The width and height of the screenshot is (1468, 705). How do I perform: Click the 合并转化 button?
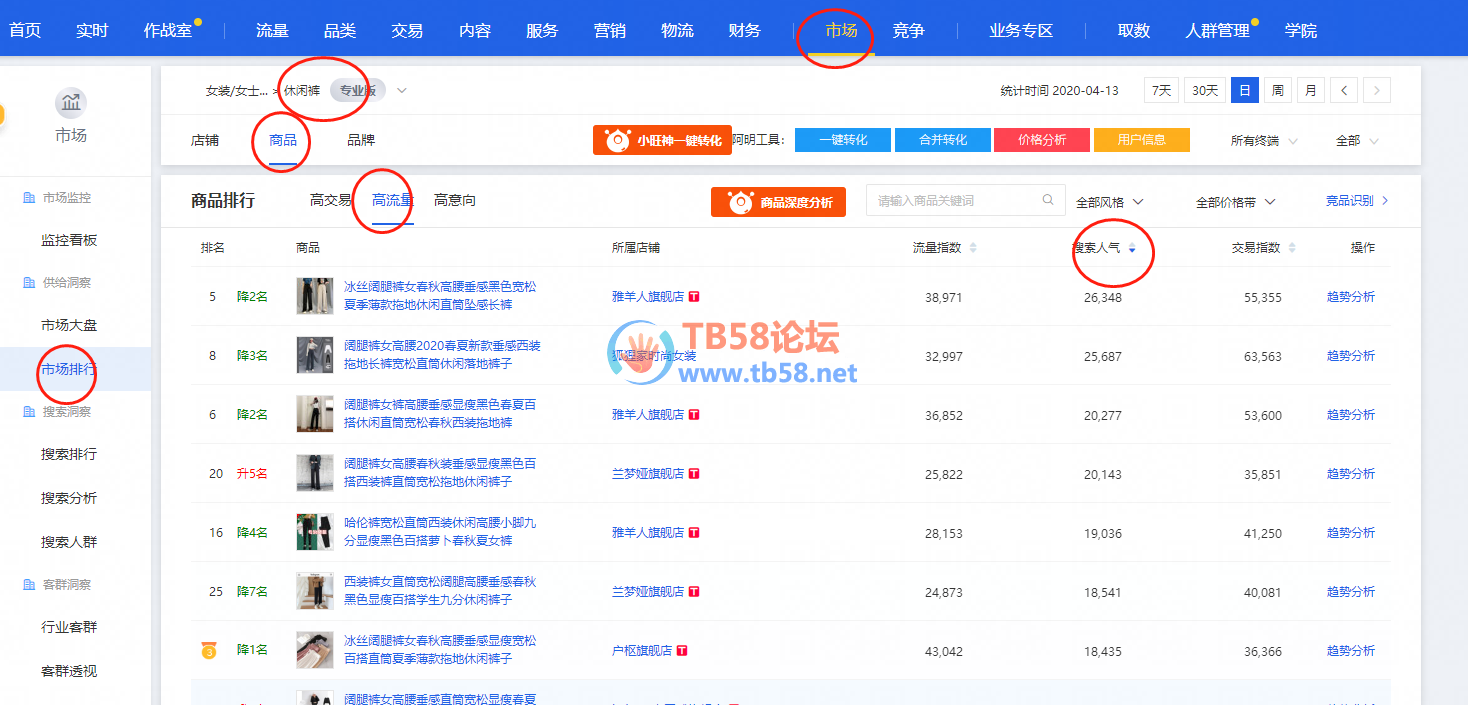943,140
